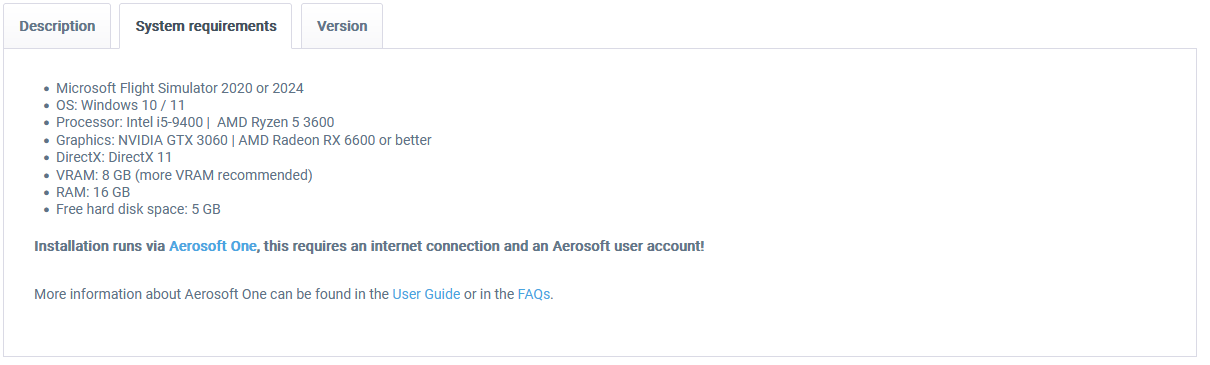Click the Free hard disk space: 5 GB item
Image resolution: width=1210 pixels, height=365 pixels.
pyautogui.click(x=138, y=210)
